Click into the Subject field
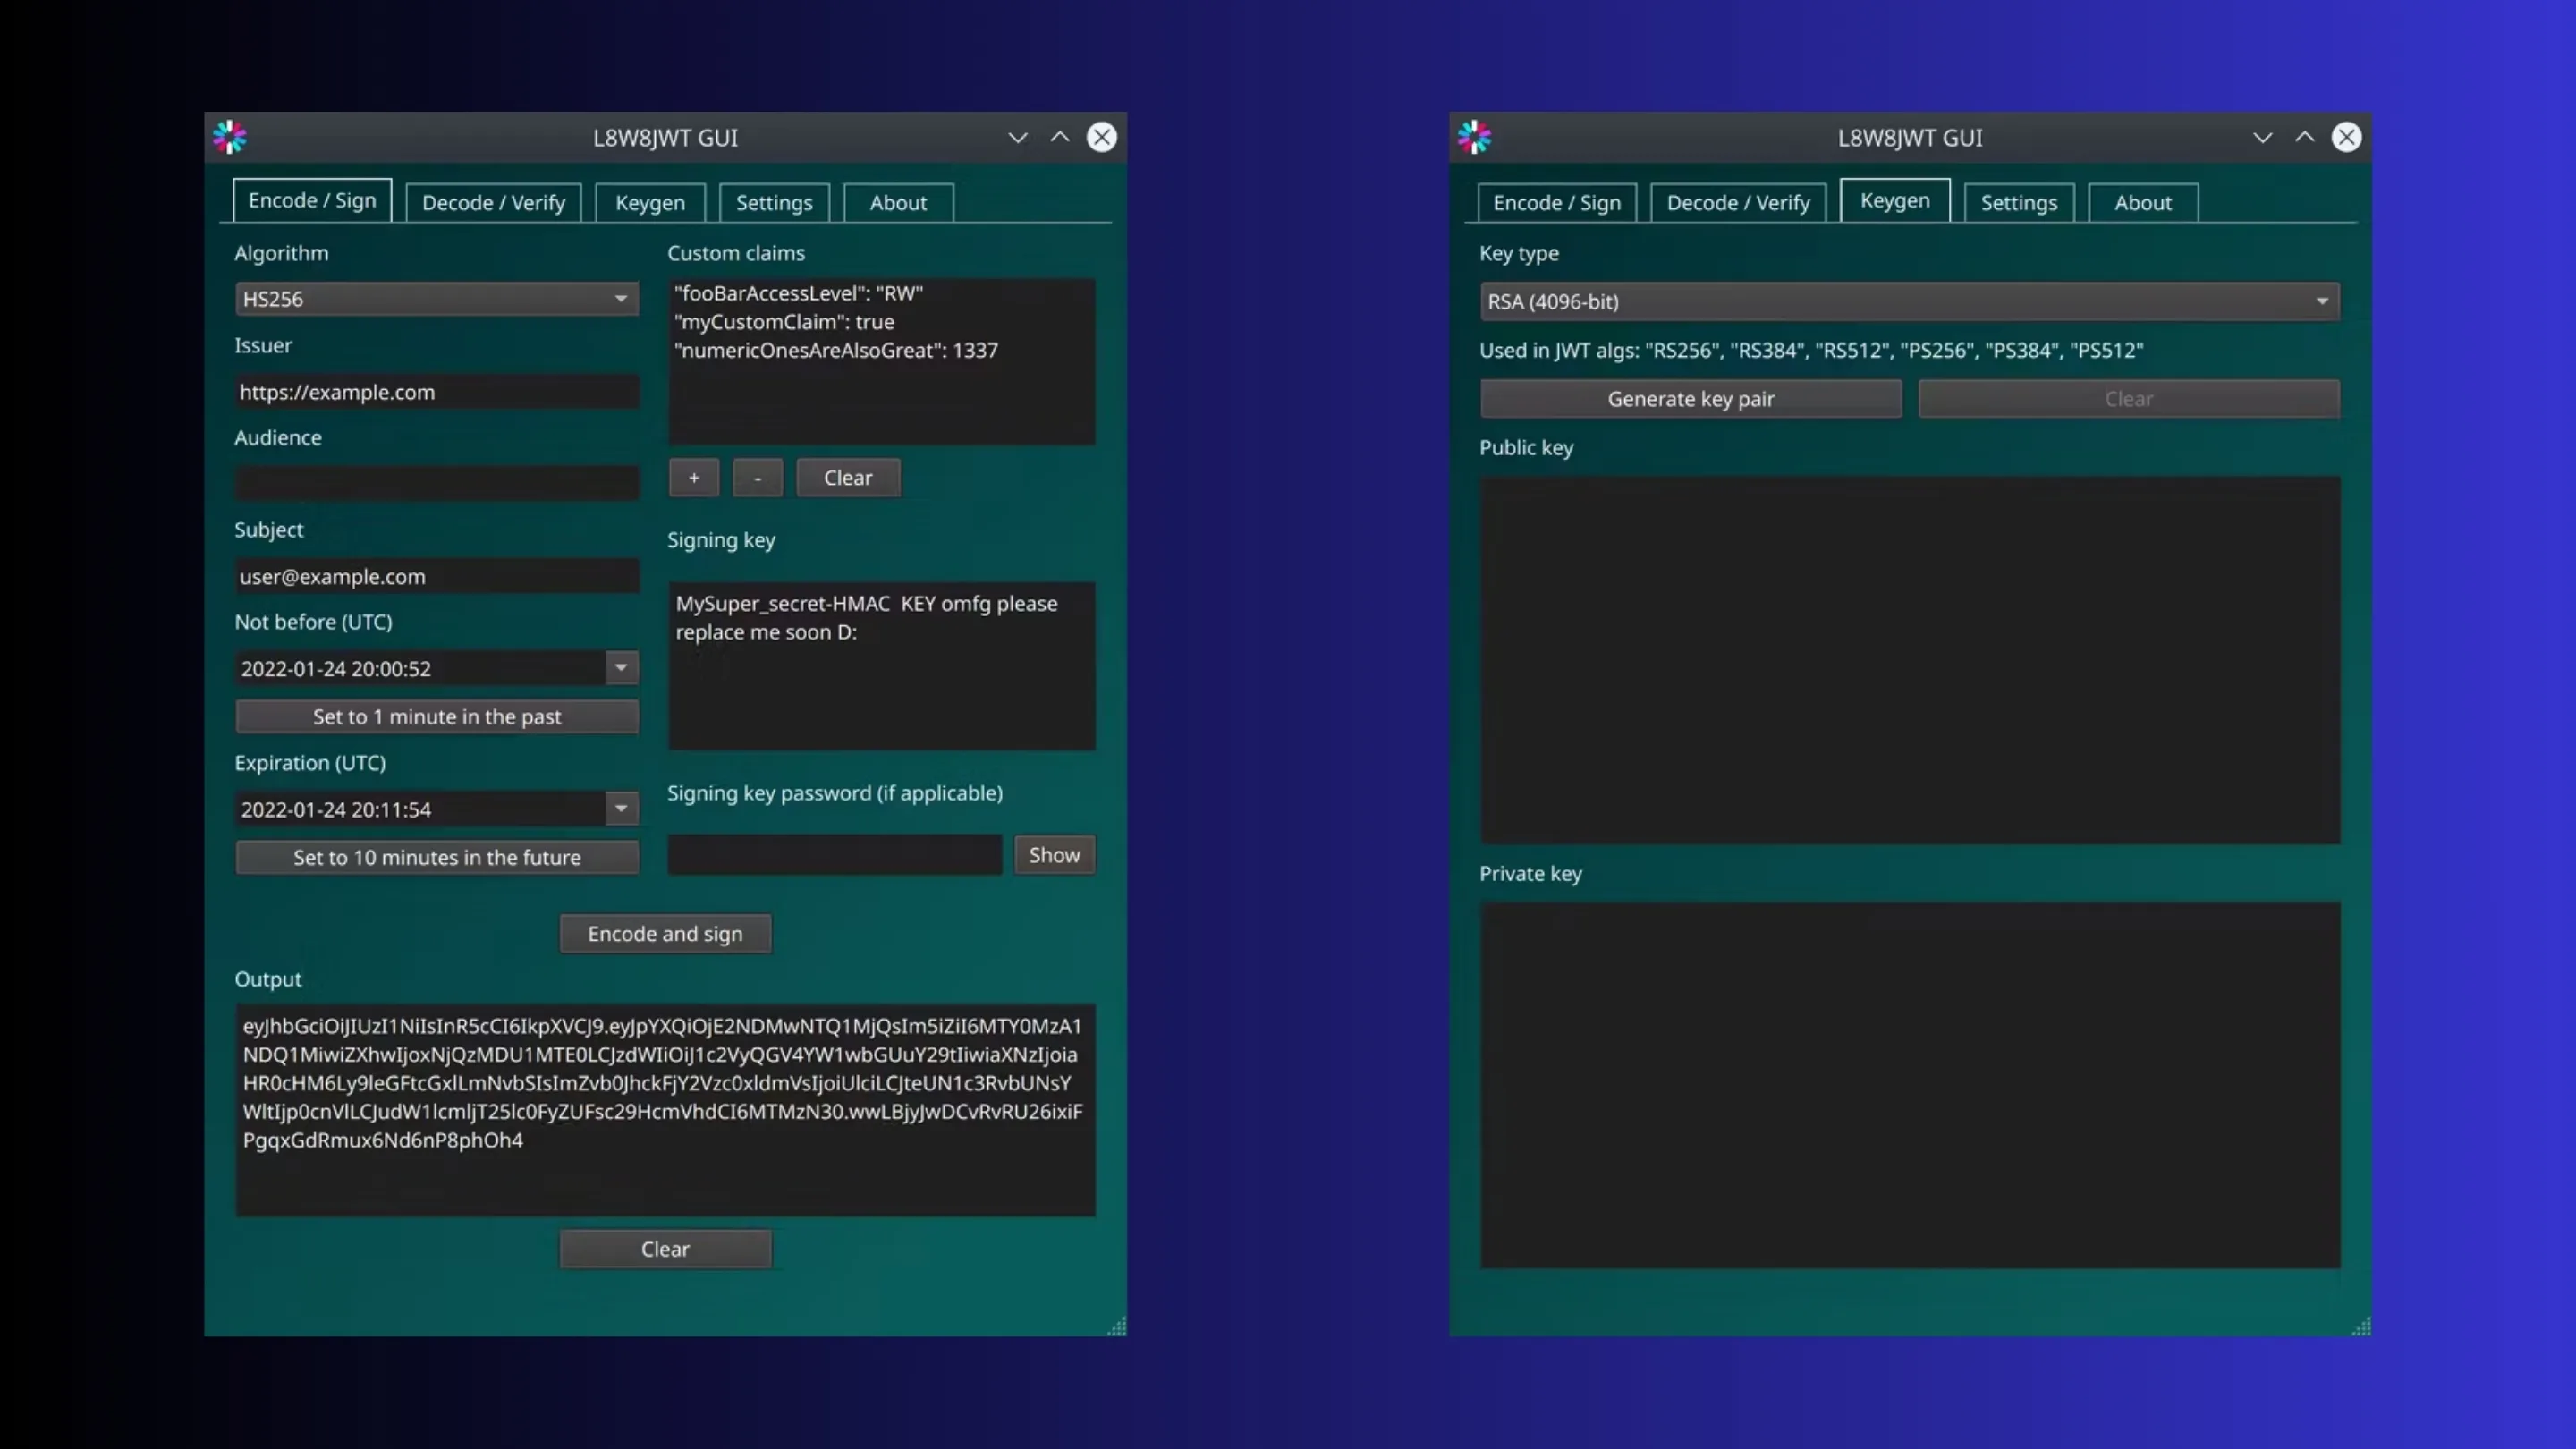 tap(437, 576)
